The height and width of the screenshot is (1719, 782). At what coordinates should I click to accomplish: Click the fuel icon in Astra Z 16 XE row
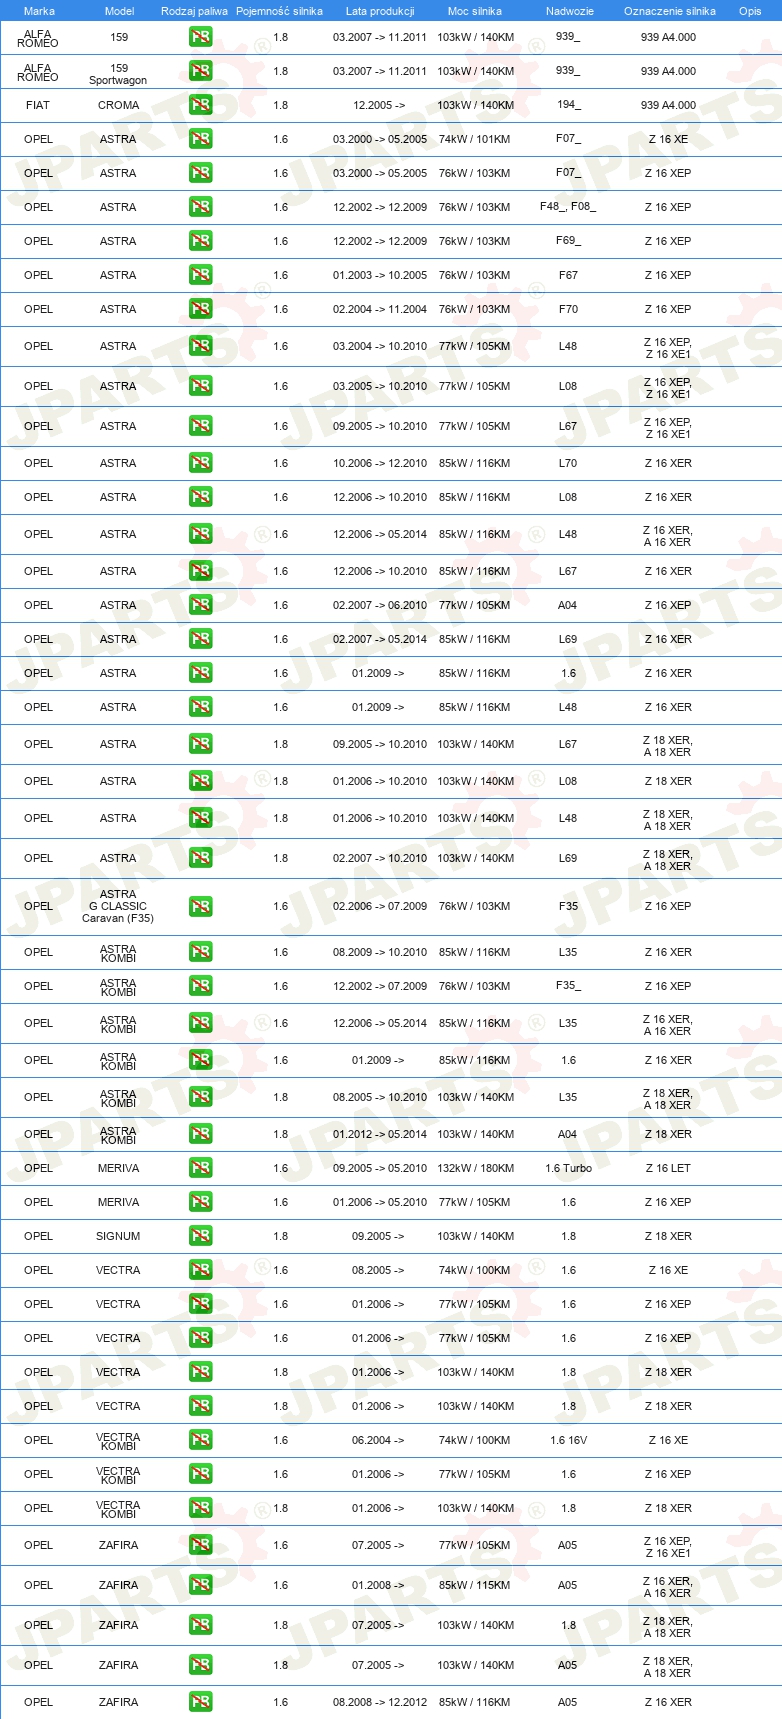click(x=200, y=139)
